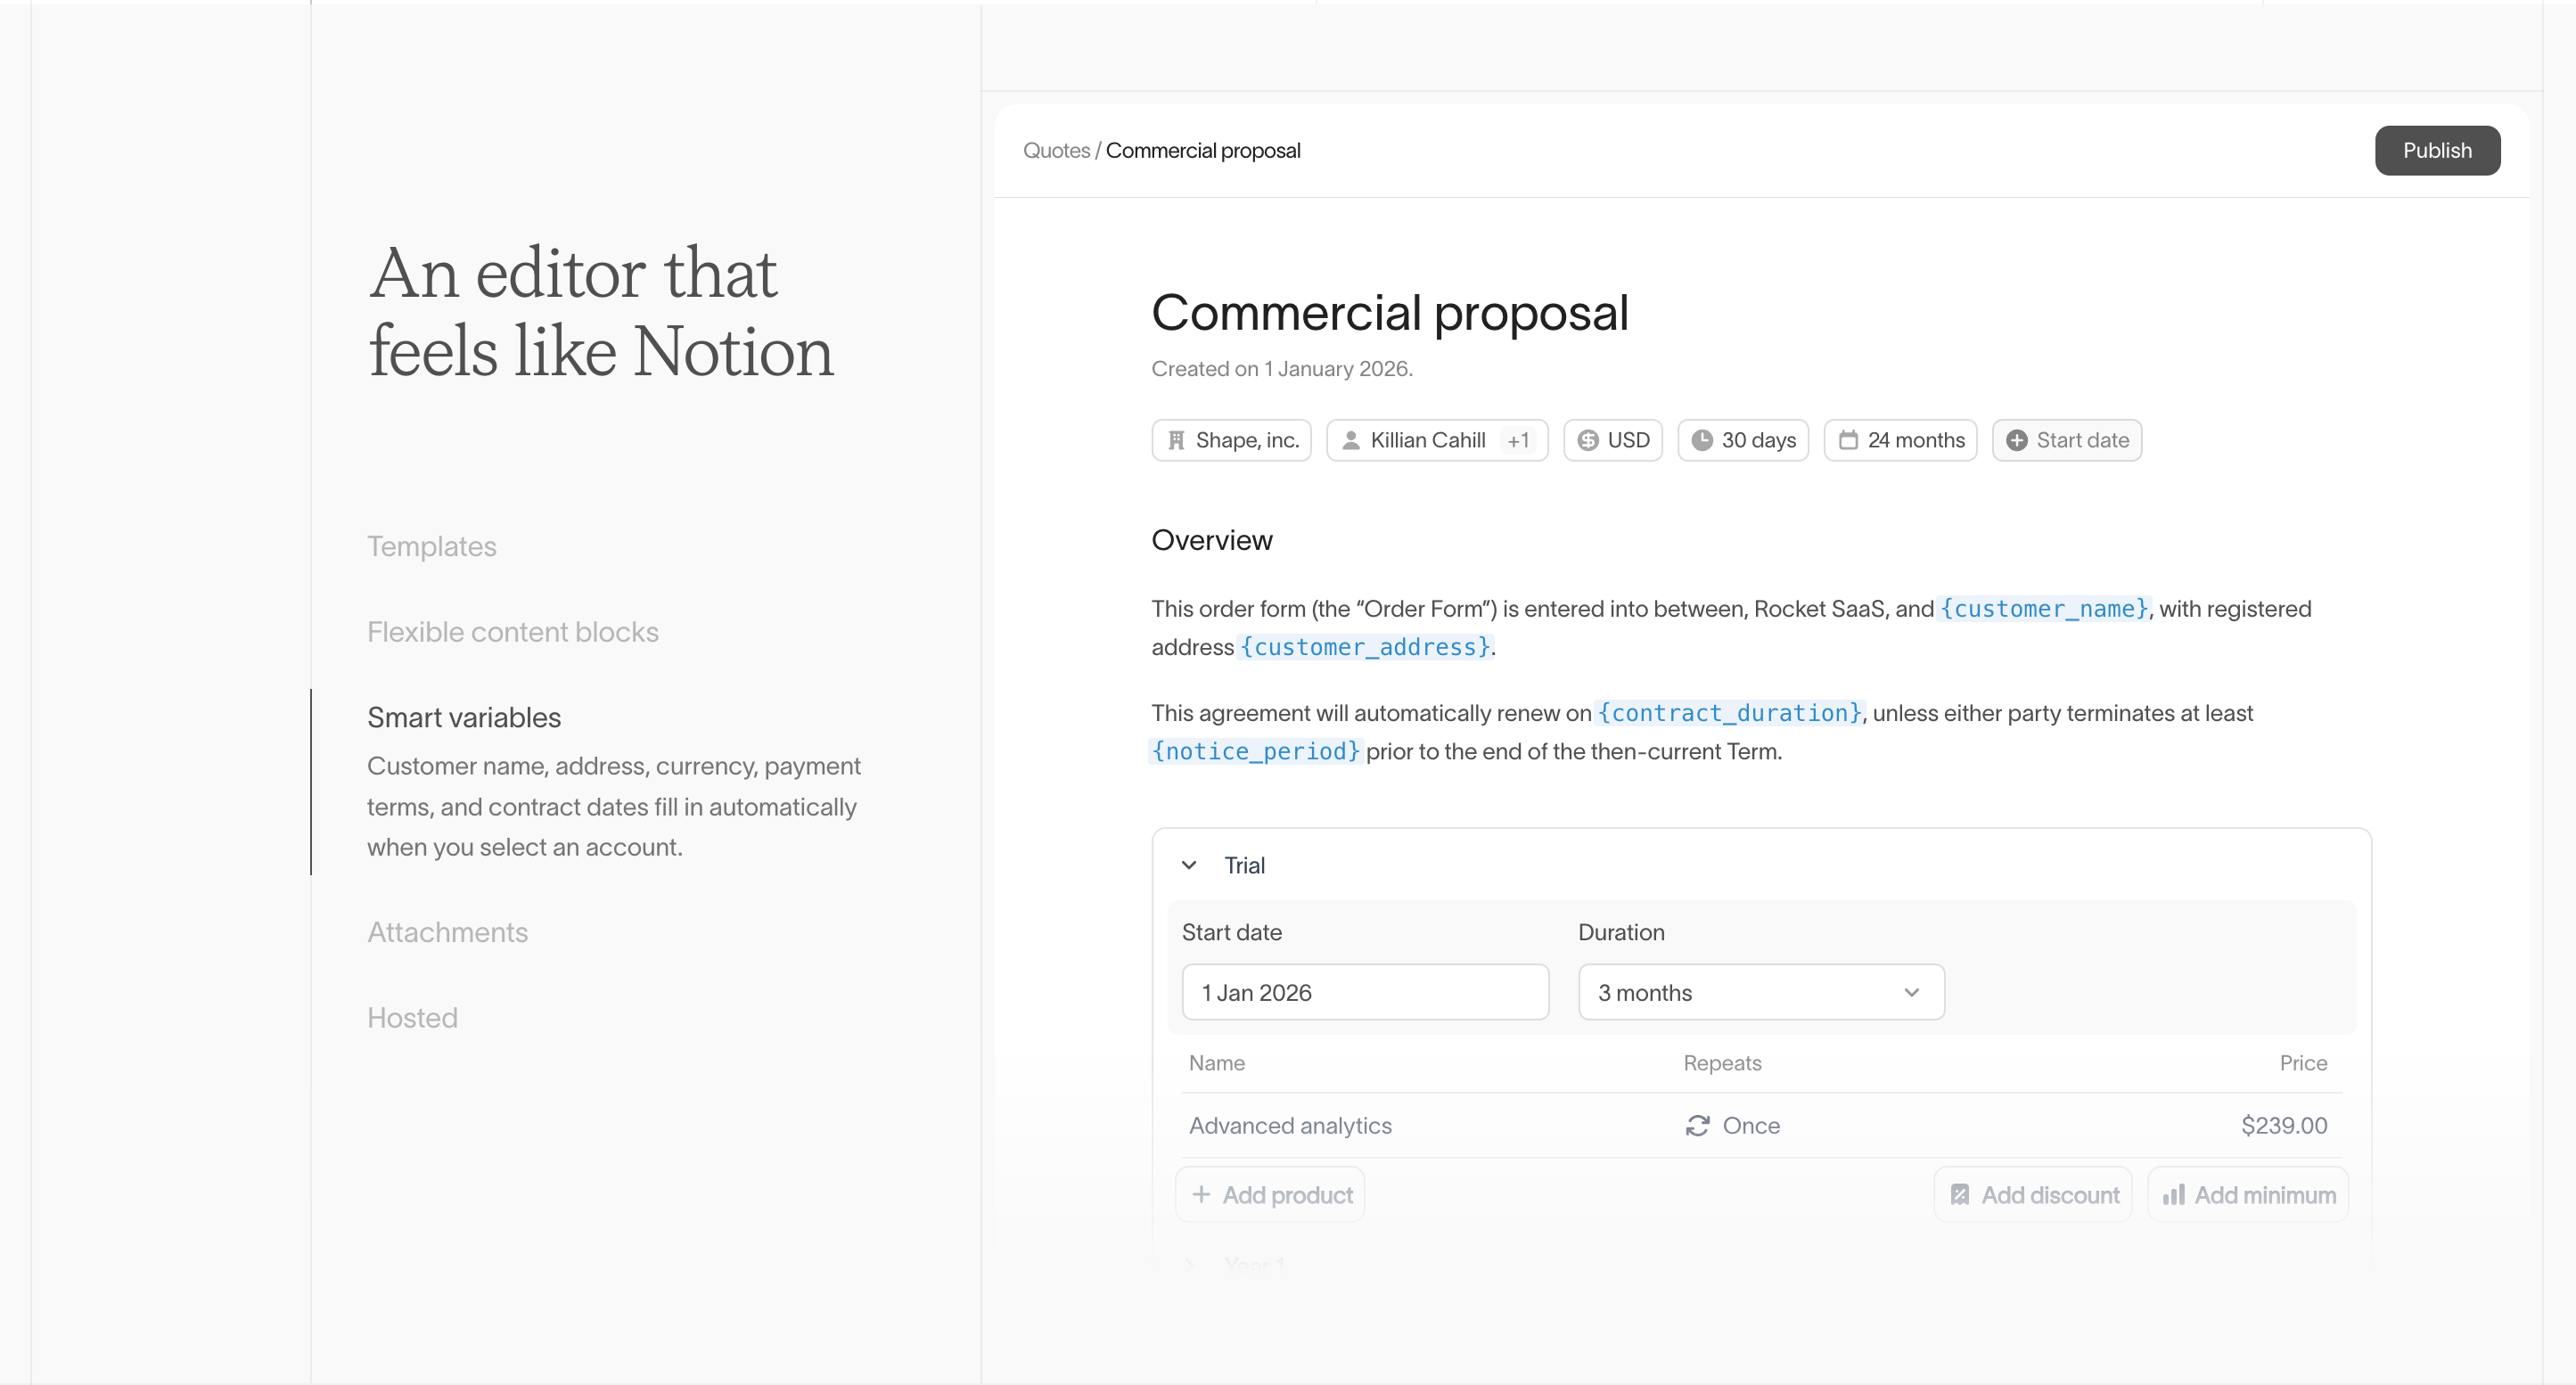Select the Smart variables tab
The image size is (2576, 1385).
click(x=464, y=717)
